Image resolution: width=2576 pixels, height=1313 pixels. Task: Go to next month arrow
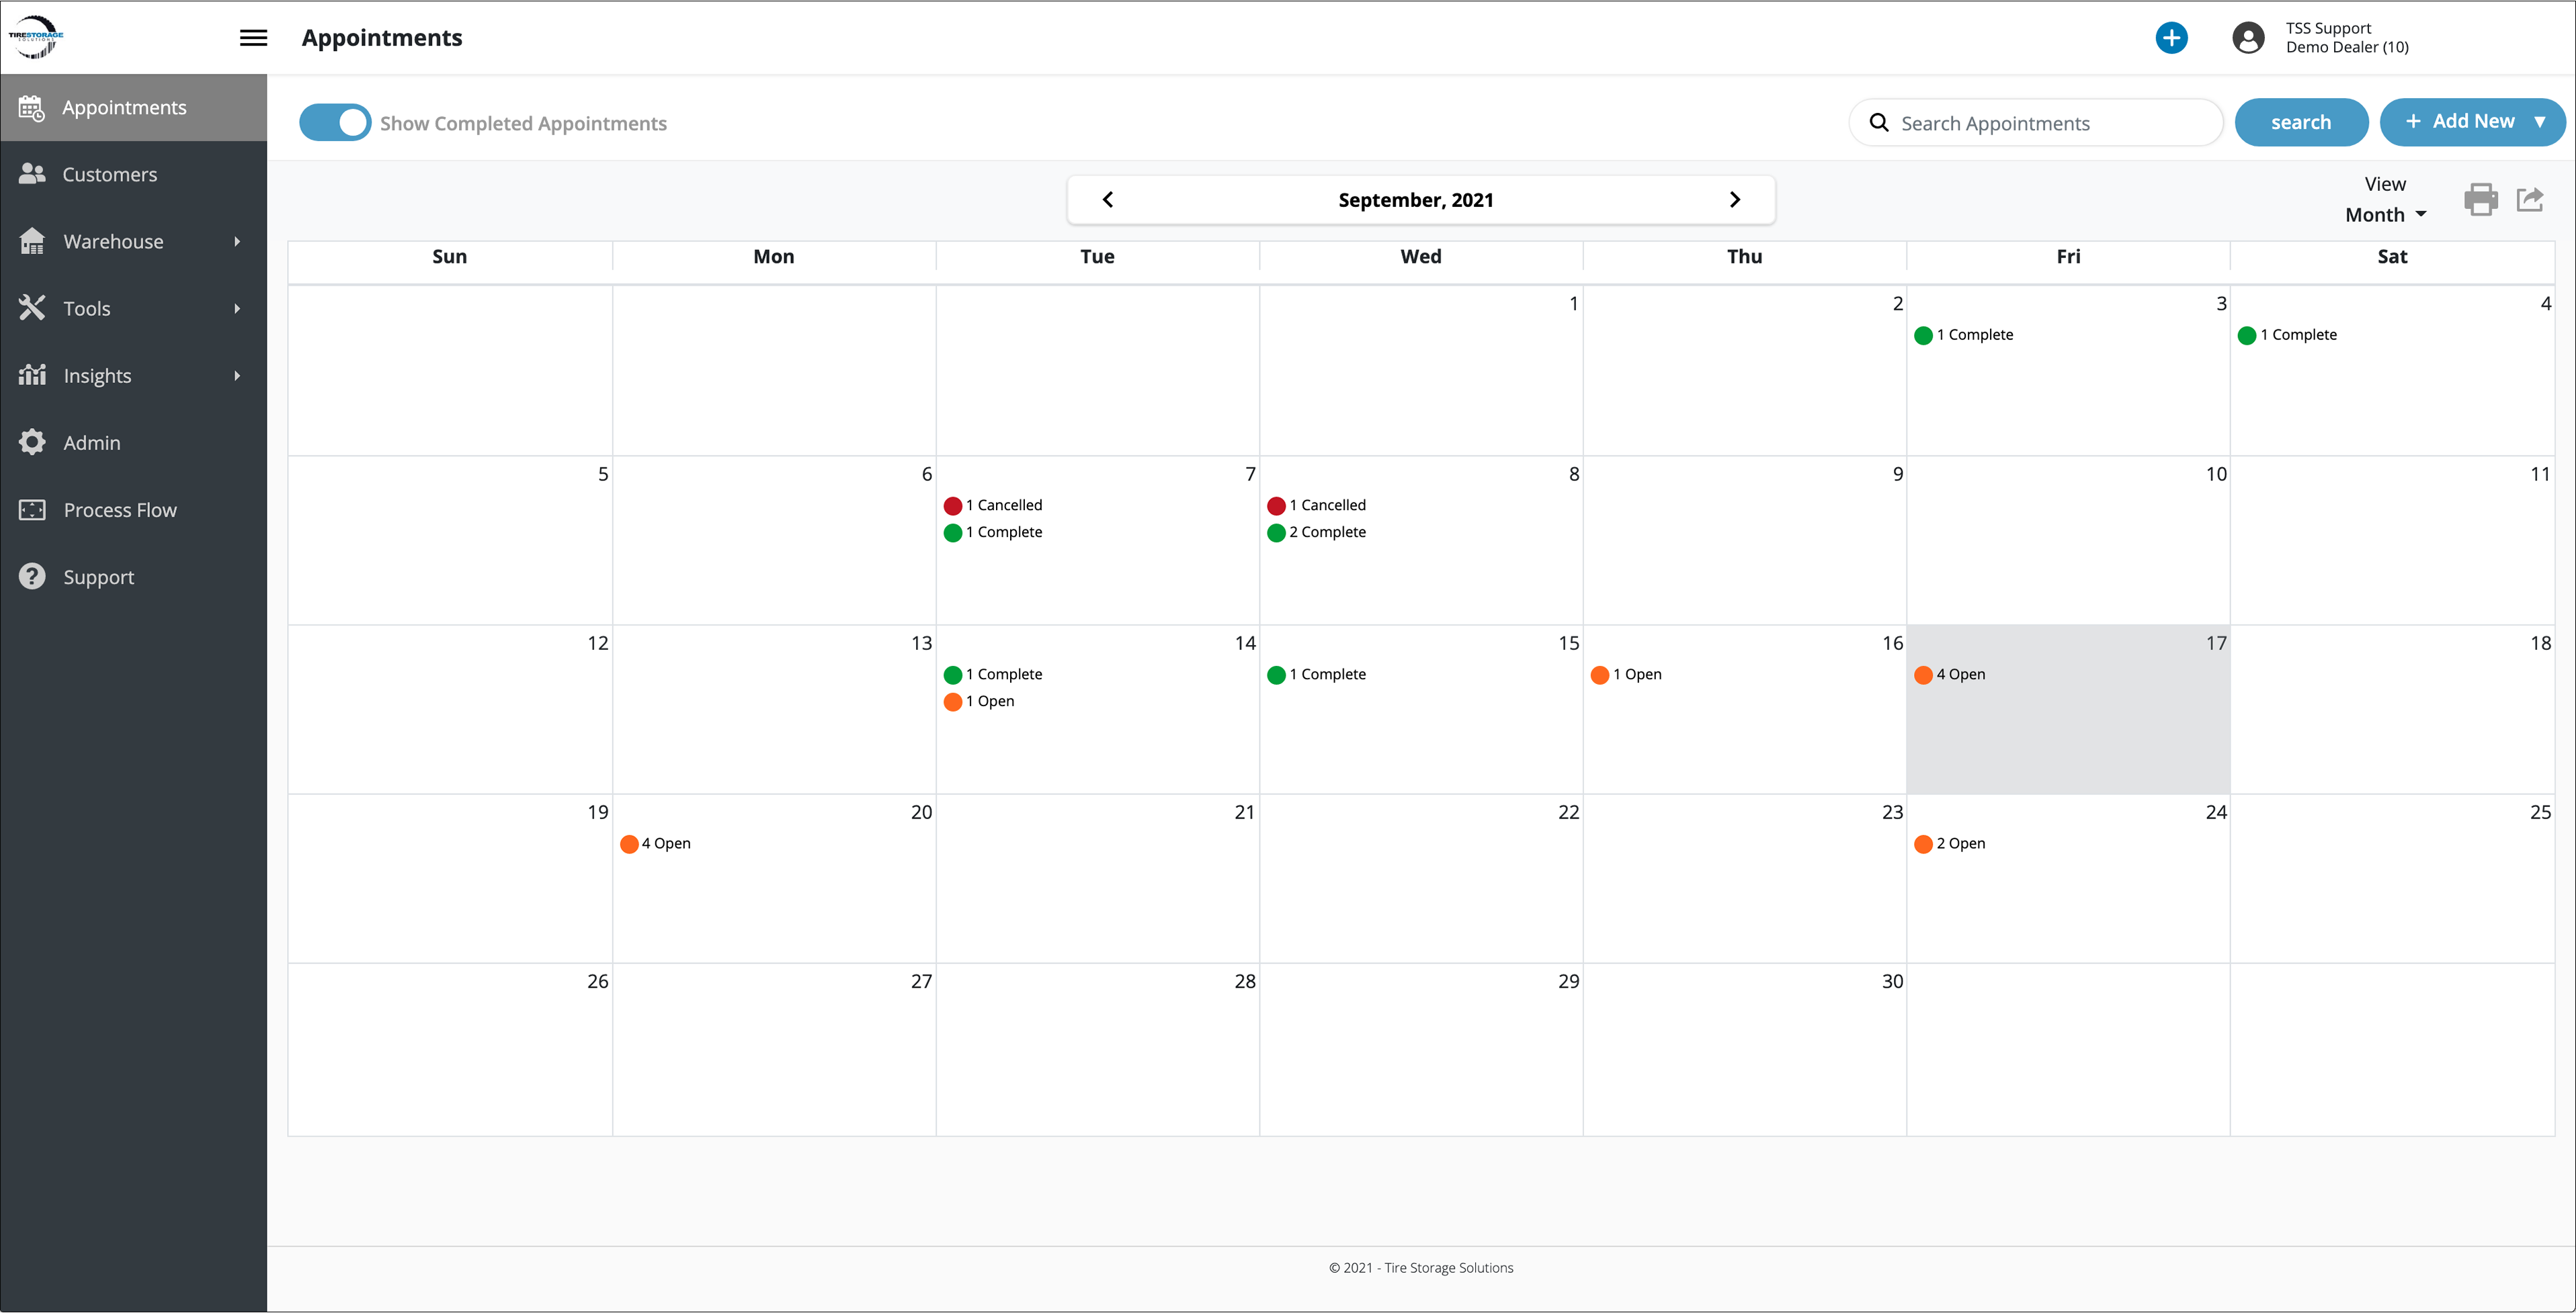pos(1734,200)
